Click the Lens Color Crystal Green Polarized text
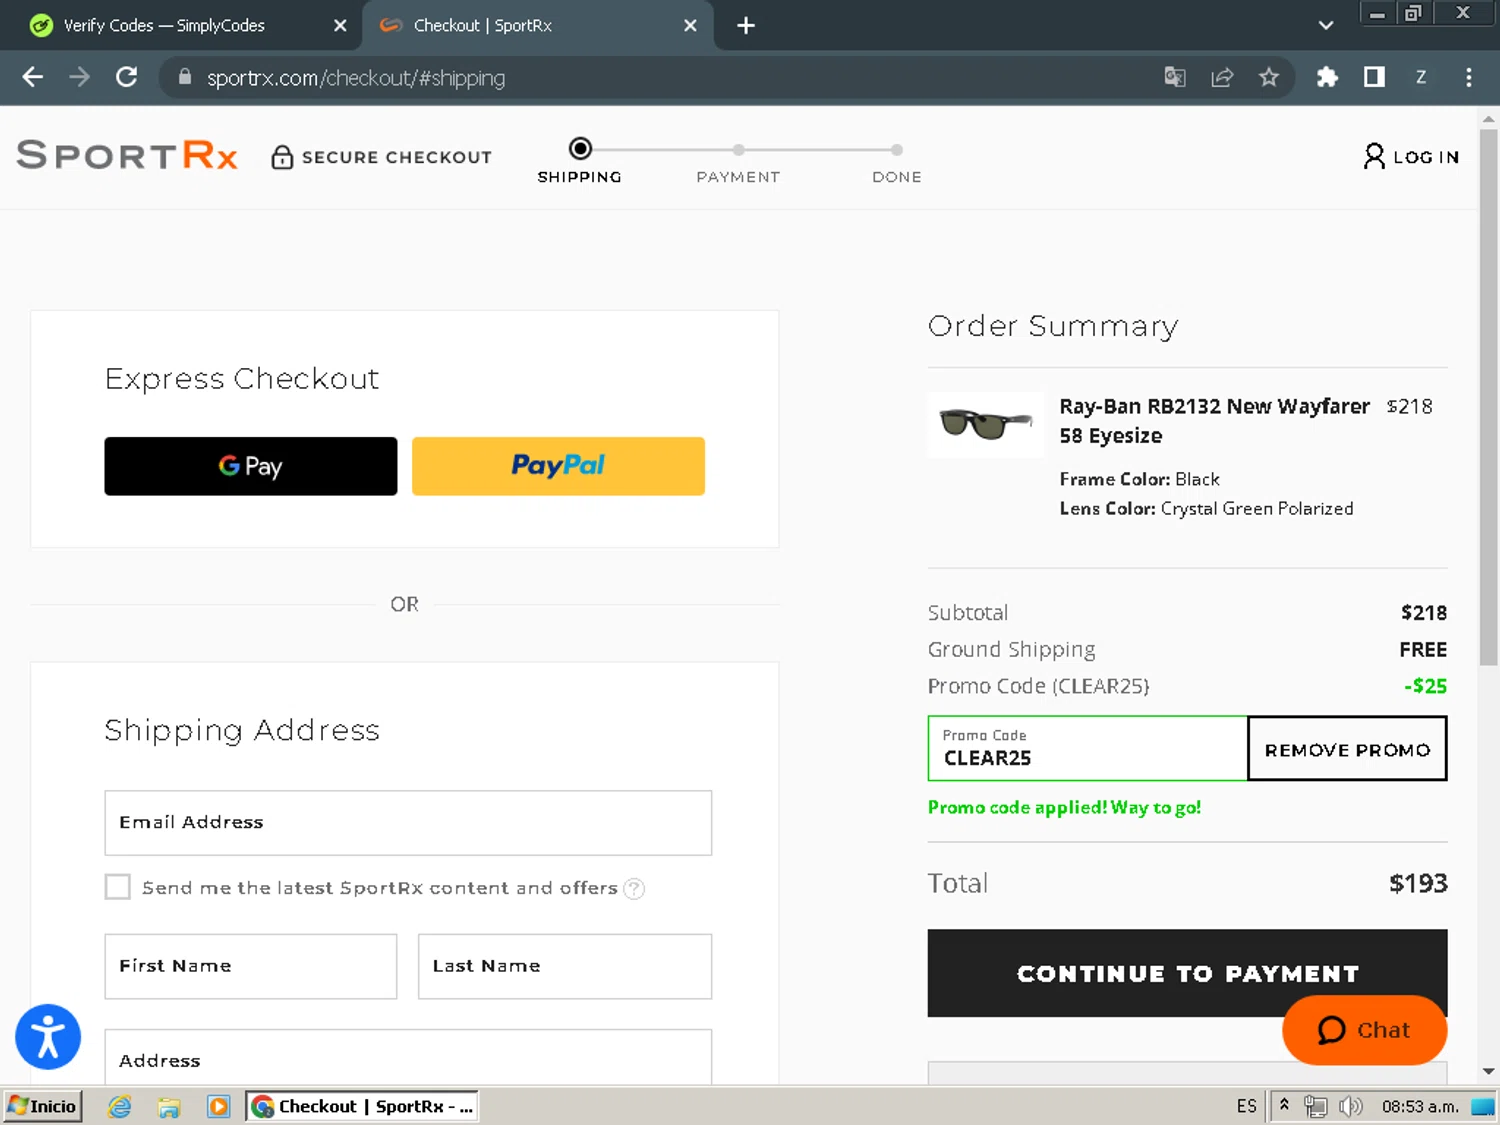The image size is (1500, 1125). 1206,508
